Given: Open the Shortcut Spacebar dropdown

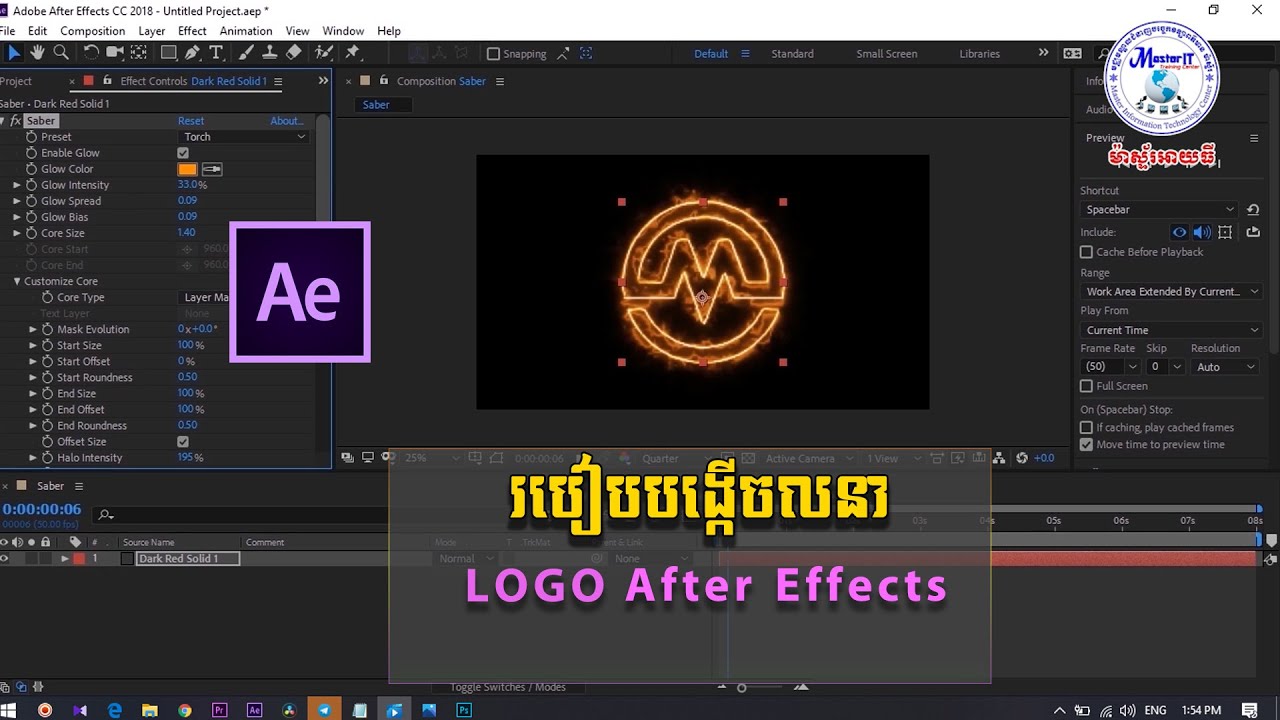Looking at the screenshot, I should 1160,210.
